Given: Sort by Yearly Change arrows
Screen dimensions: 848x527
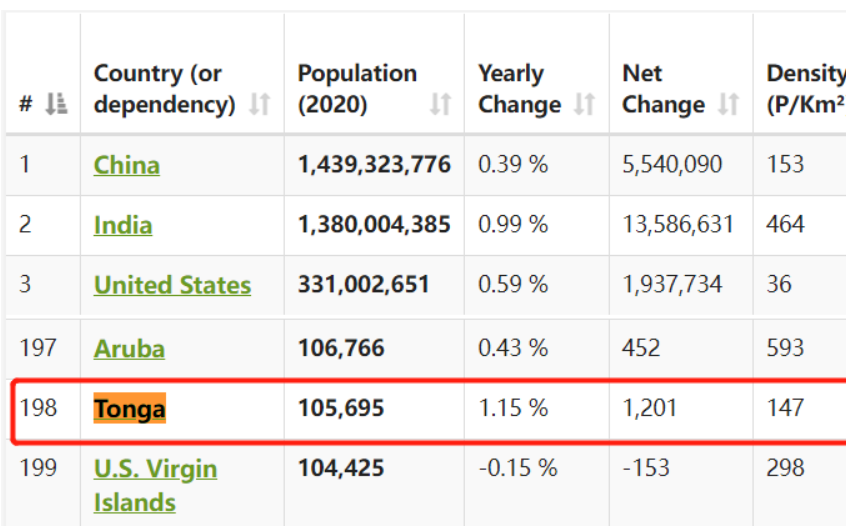Looking at the screenshot, I should (585, 104).
